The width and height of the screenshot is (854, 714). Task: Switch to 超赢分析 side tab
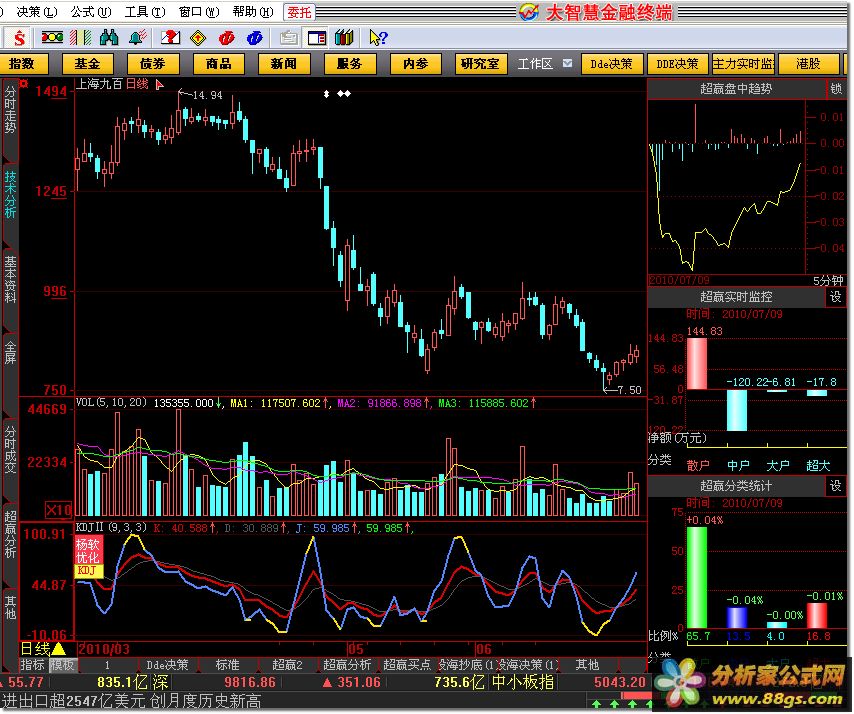(10, 534)
